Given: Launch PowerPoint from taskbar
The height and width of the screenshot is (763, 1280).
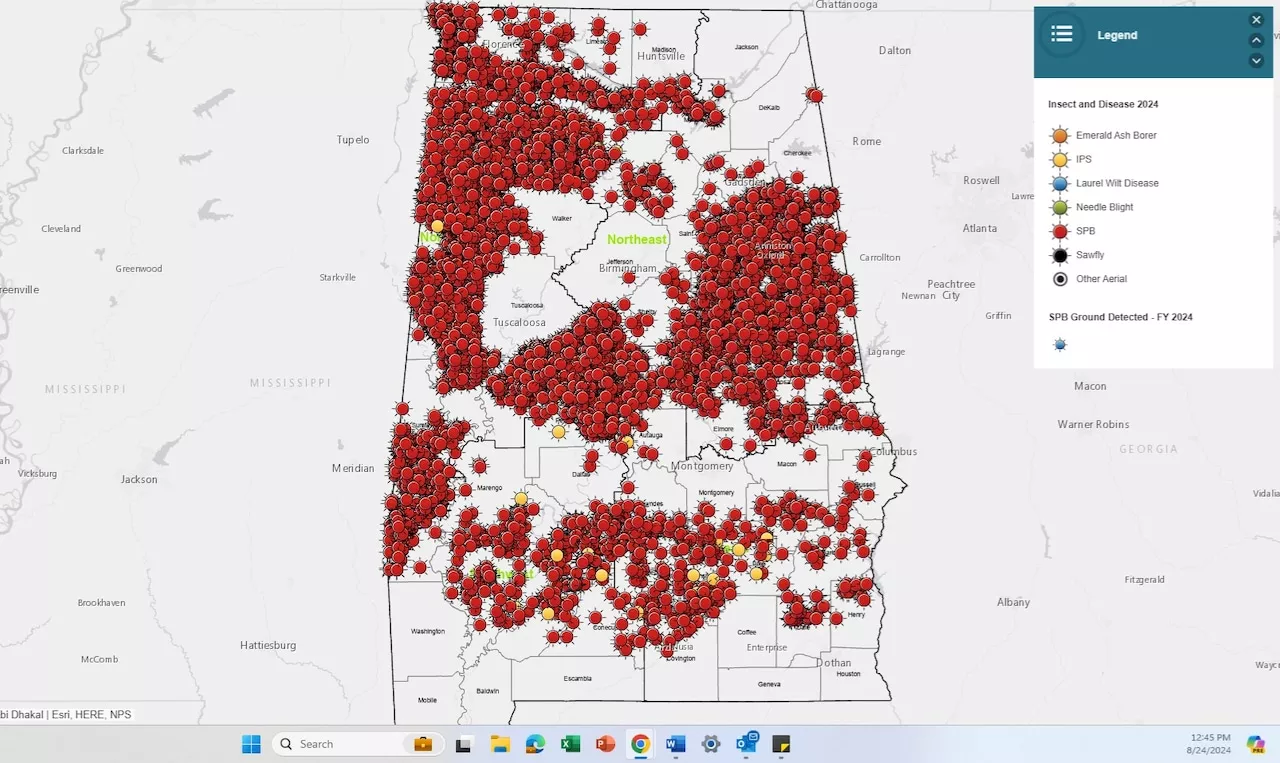Looking at the screenshot, I should click(x=605, y=744).
